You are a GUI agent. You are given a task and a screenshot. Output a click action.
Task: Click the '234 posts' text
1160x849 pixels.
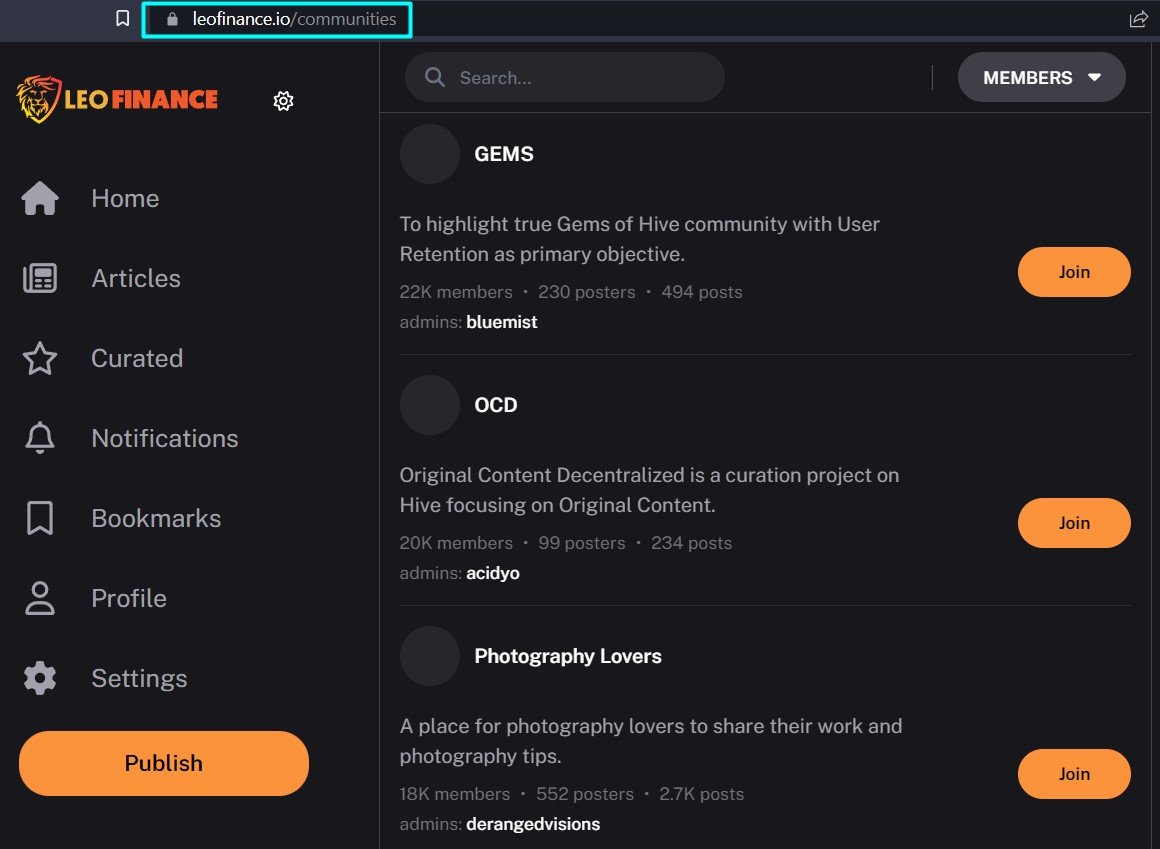point(692,543)
